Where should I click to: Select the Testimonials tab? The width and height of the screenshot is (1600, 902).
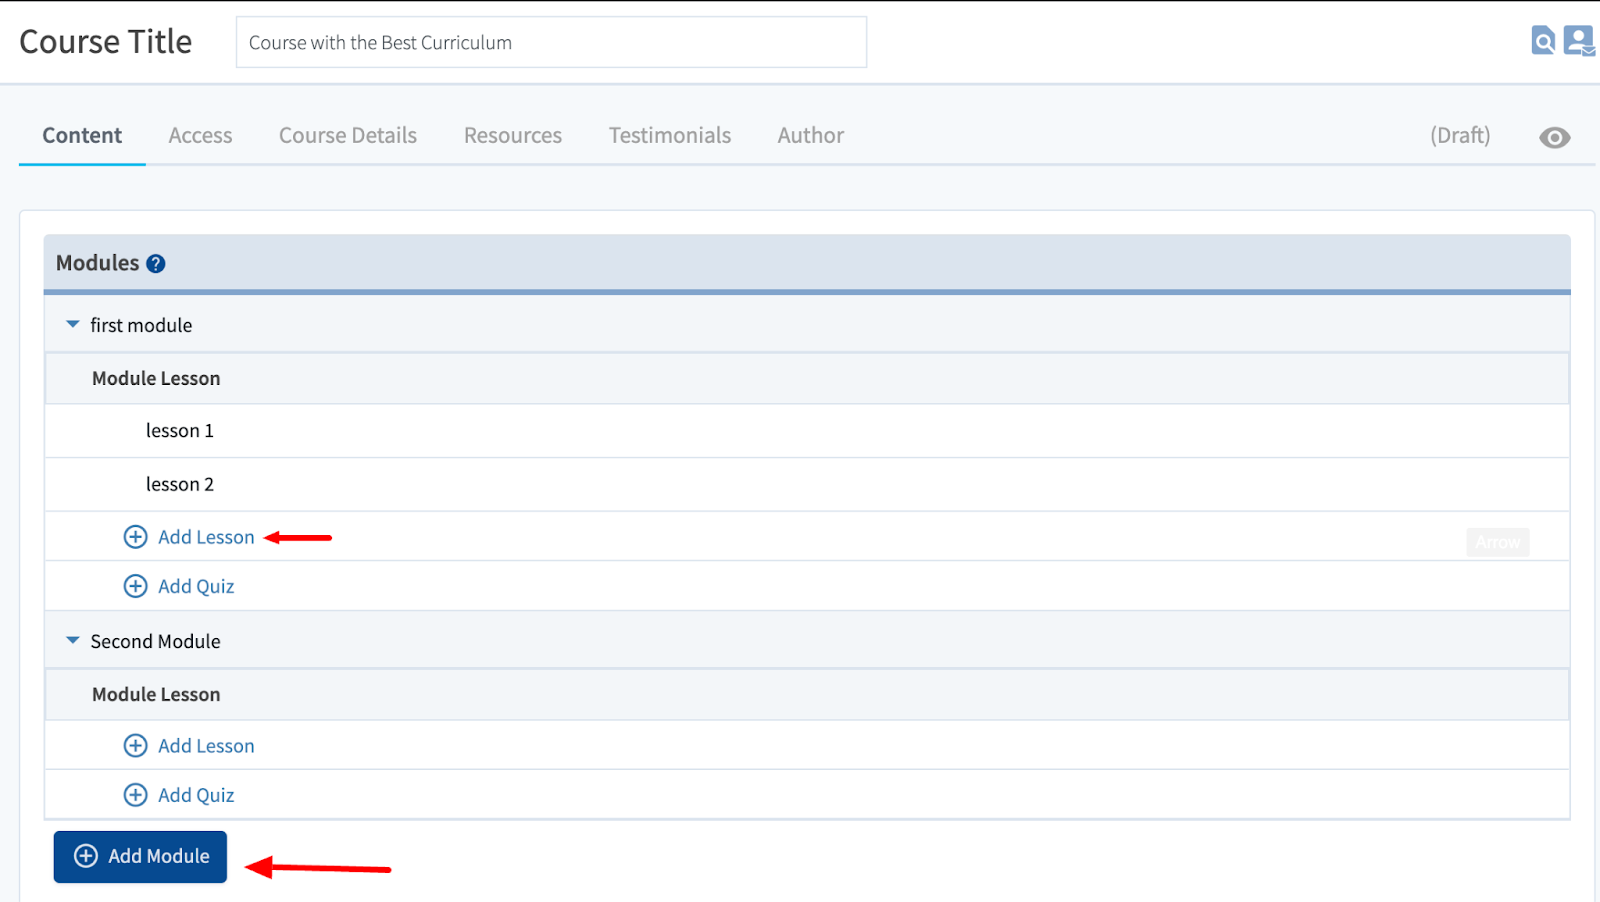point(670,136)
